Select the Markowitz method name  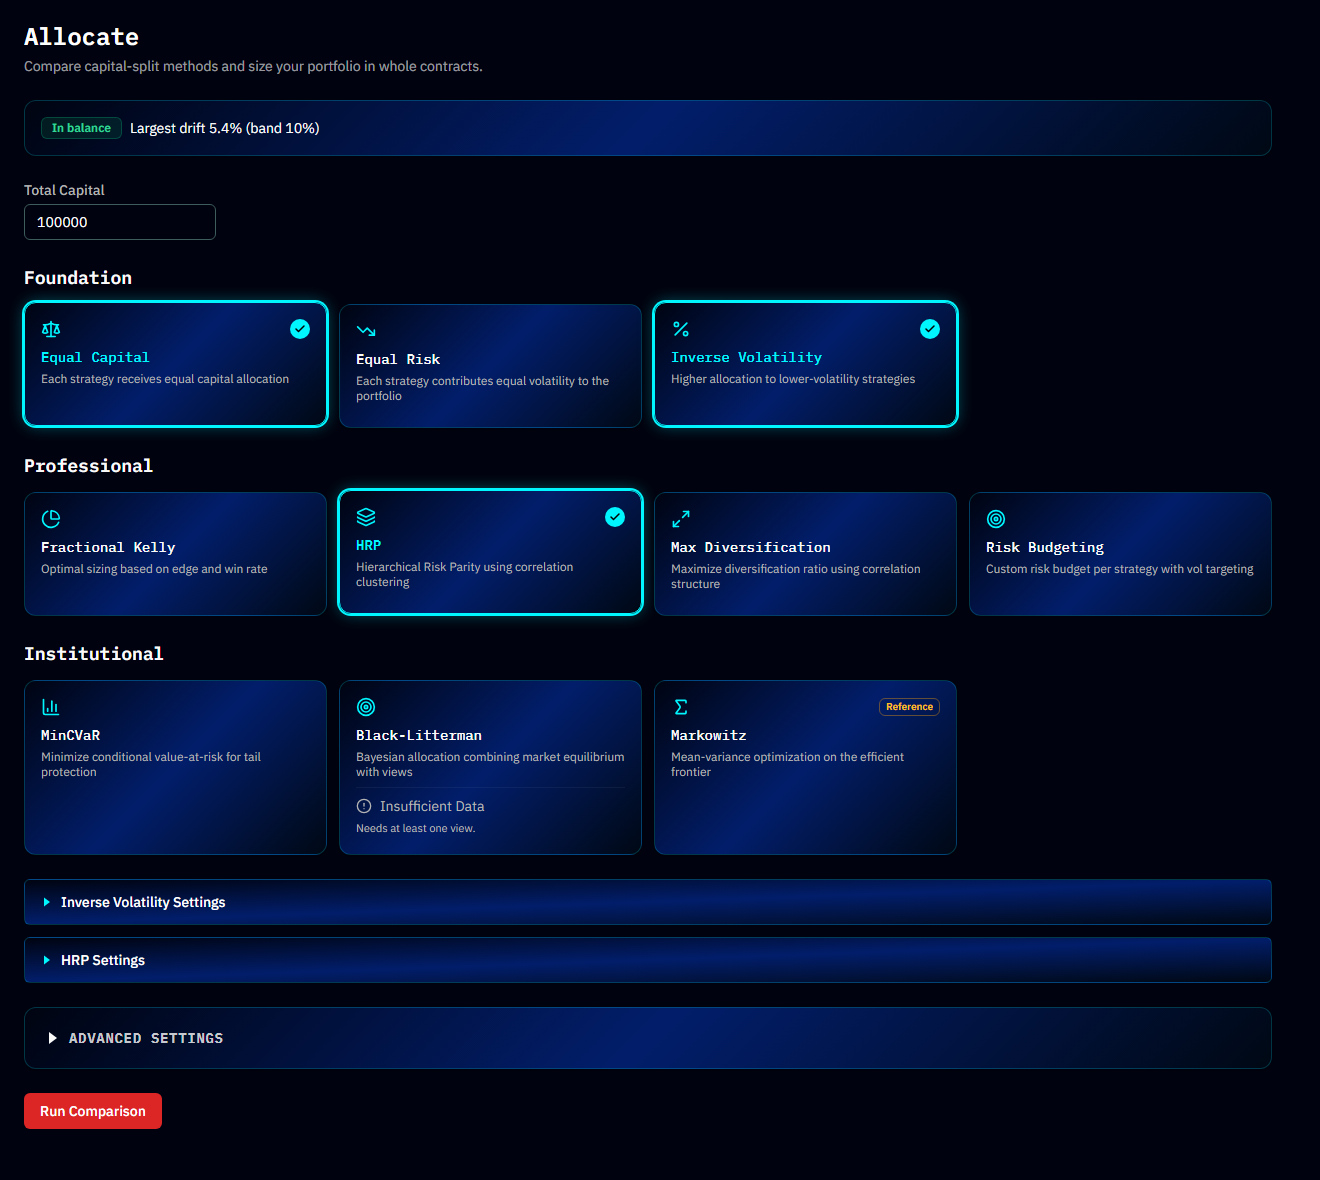pos(709,735)
